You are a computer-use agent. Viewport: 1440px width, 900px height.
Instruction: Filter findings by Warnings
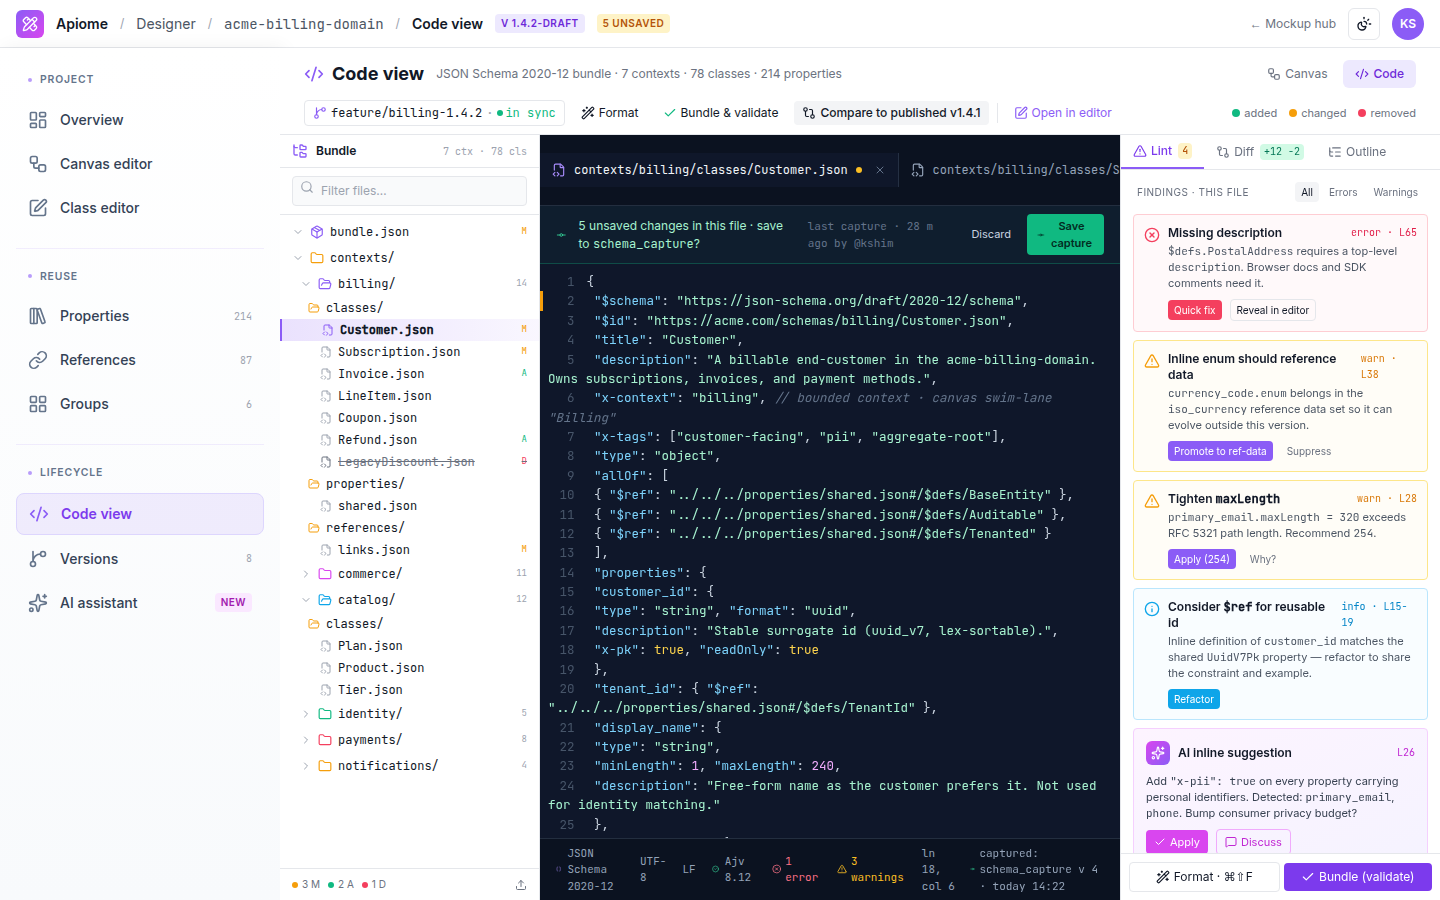[1395, 192]
